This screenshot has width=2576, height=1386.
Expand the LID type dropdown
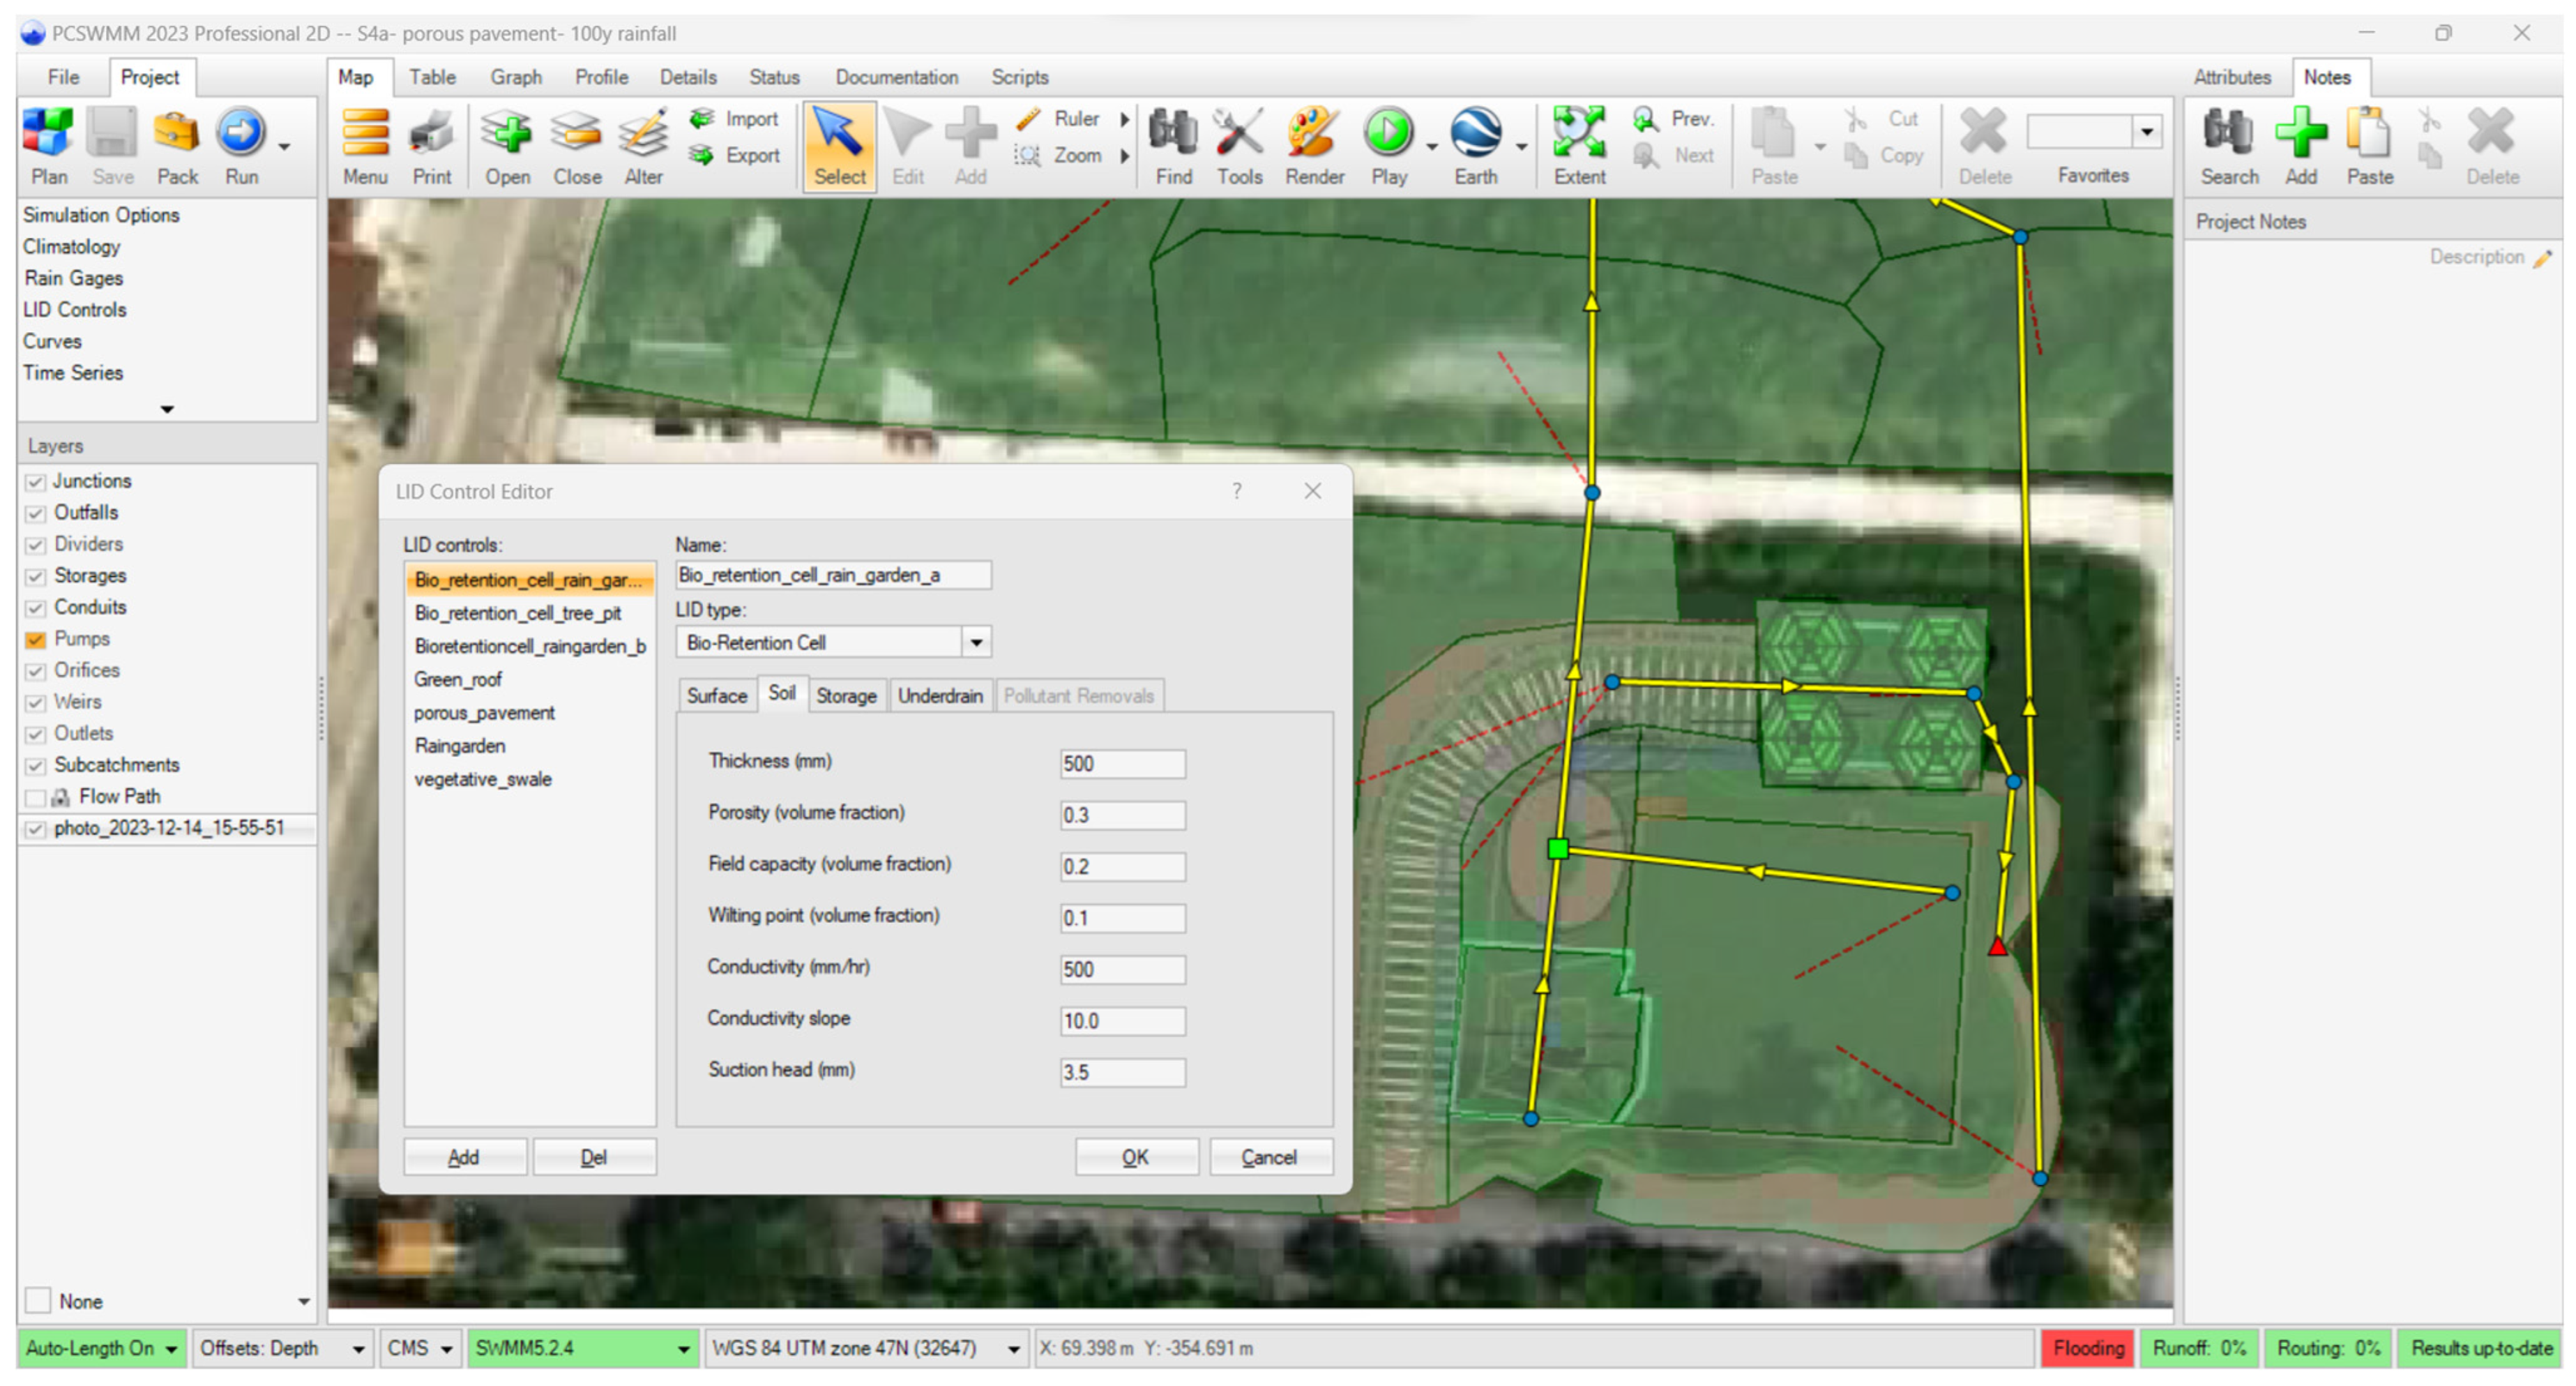click(x=976, y=642)
